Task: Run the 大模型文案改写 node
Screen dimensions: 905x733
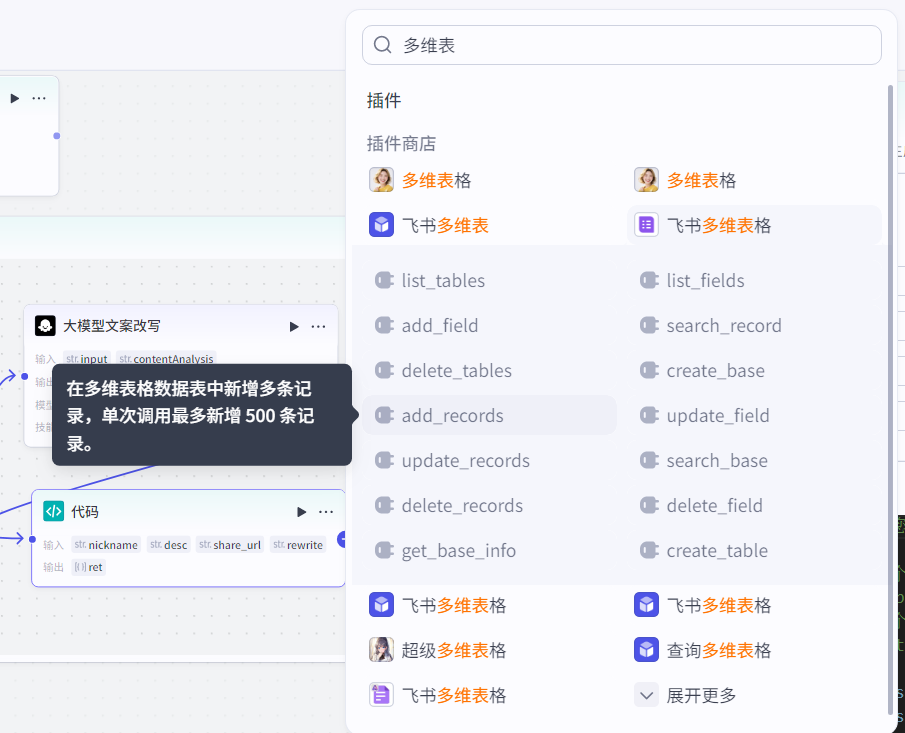Action: [294, 327]
